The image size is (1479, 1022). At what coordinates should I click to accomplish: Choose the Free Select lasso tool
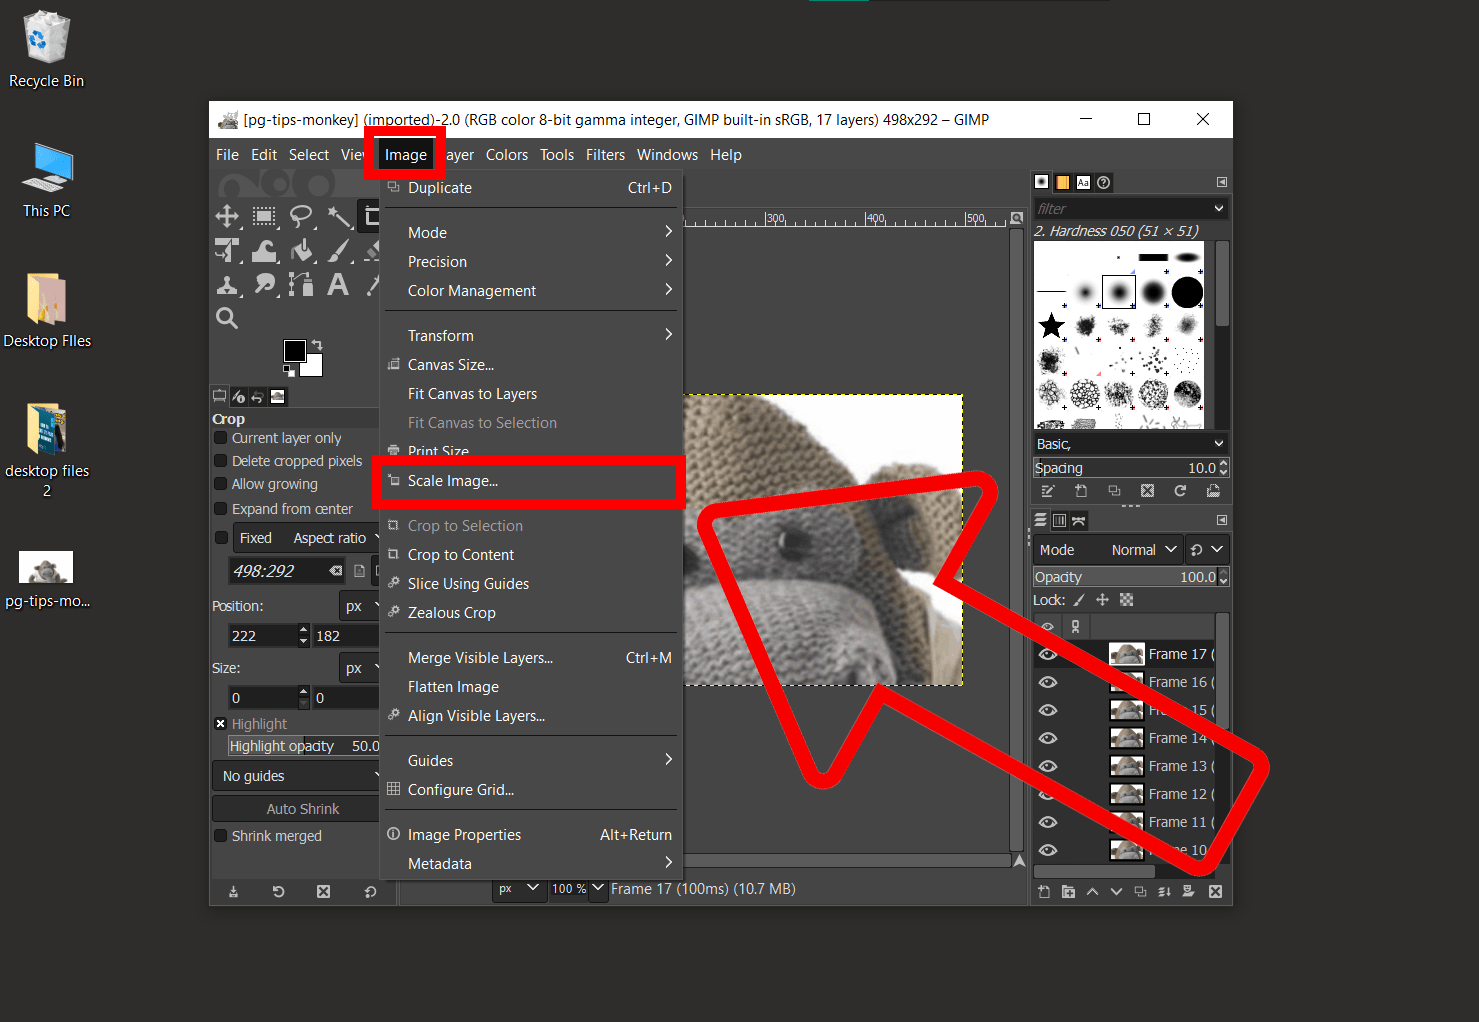pyautogui.click(x=302, y=216)
